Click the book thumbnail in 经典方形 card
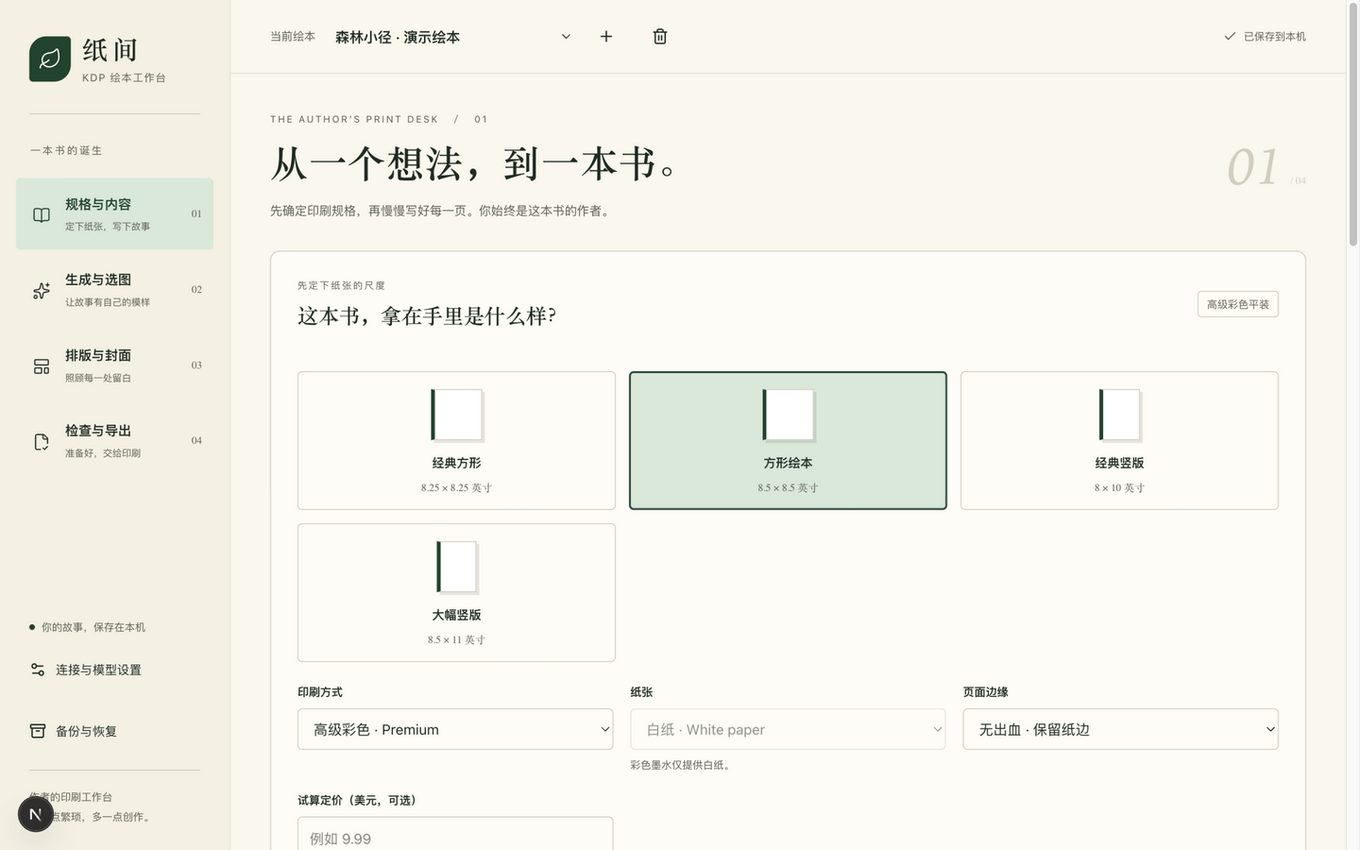The image size is (1360, 850). tap(457, 415)
